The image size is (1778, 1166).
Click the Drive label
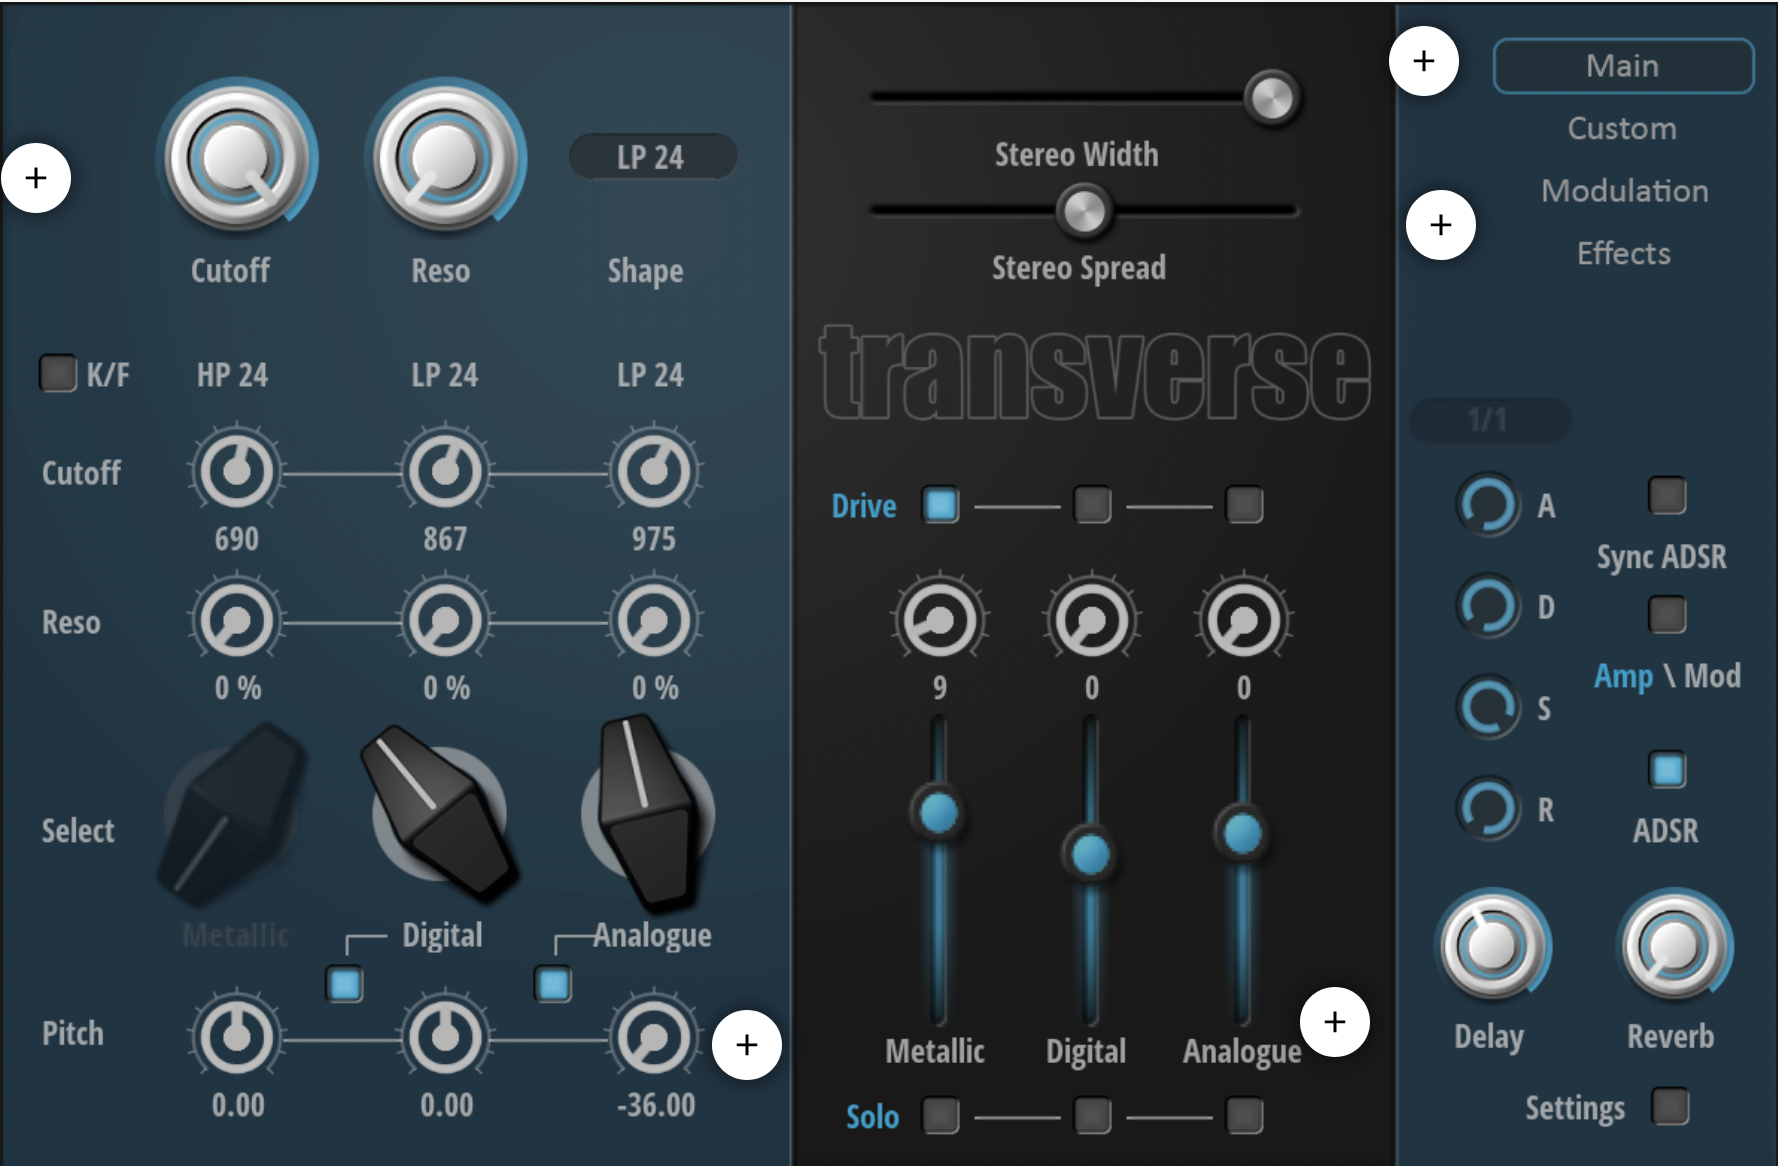point(864,506)
